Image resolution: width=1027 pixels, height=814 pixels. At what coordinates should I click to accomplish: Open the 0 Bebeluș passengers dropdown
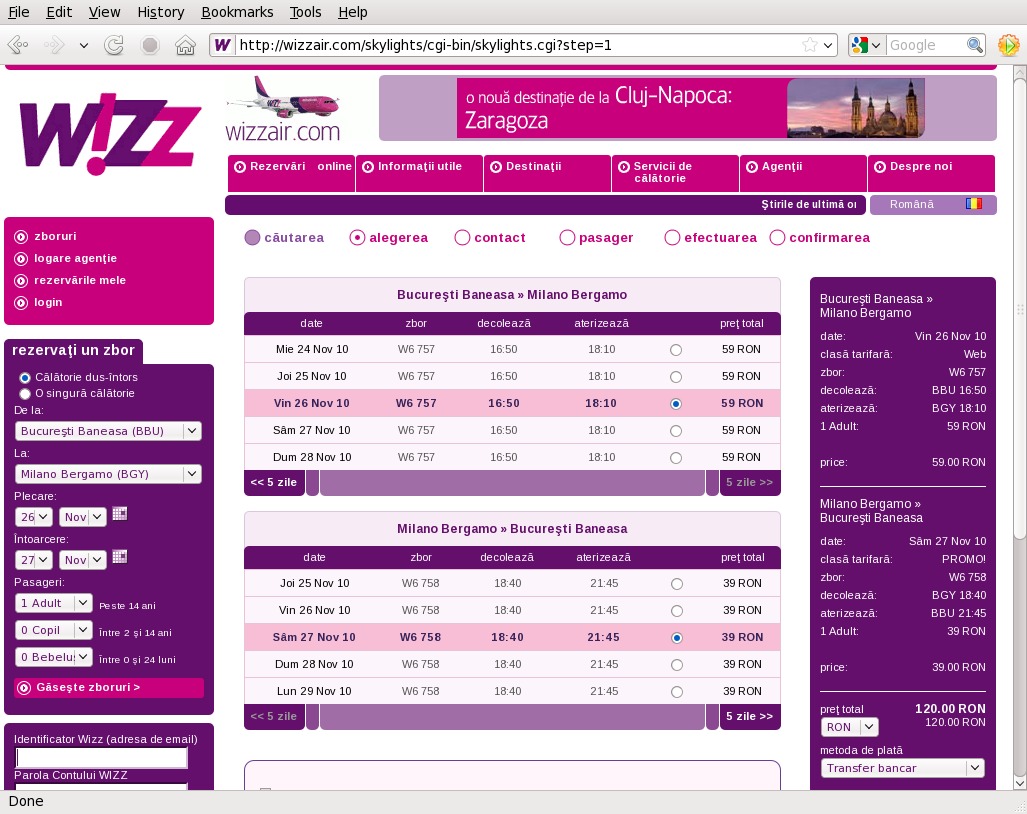[54, 657]
